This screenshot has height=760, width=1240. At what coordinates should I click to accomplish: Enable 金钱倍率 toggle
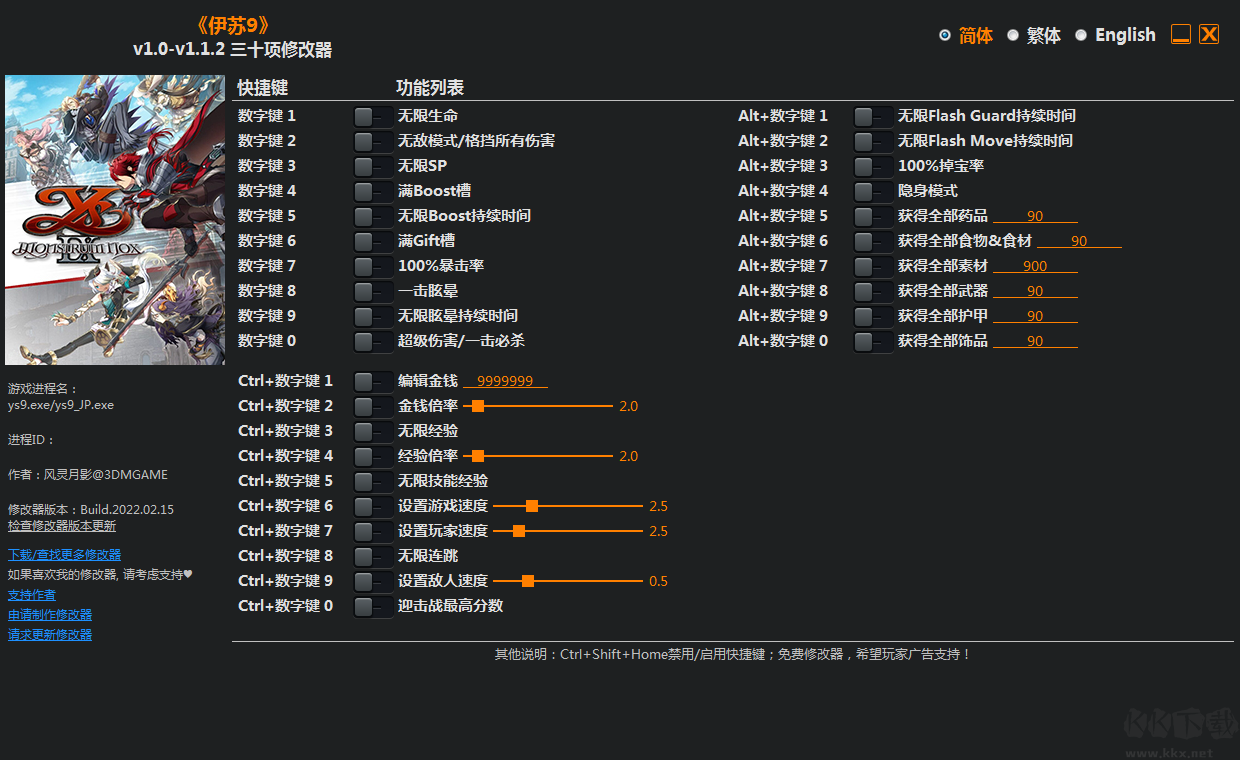[373, 407]
